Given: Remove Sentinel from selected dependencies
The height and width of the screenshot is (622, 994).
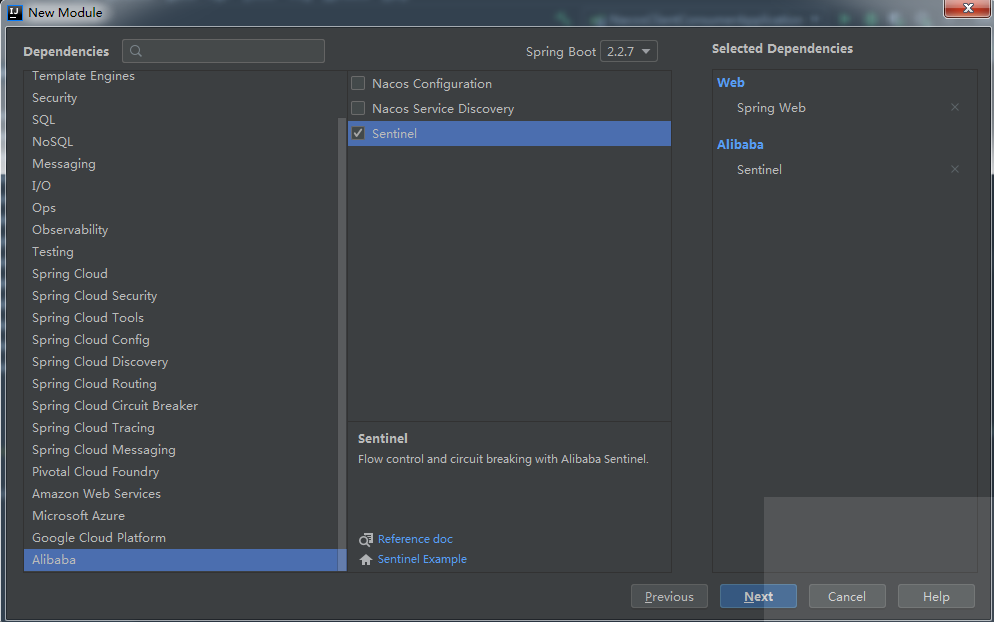Looking at the screenshot, I should coord(955,169).
